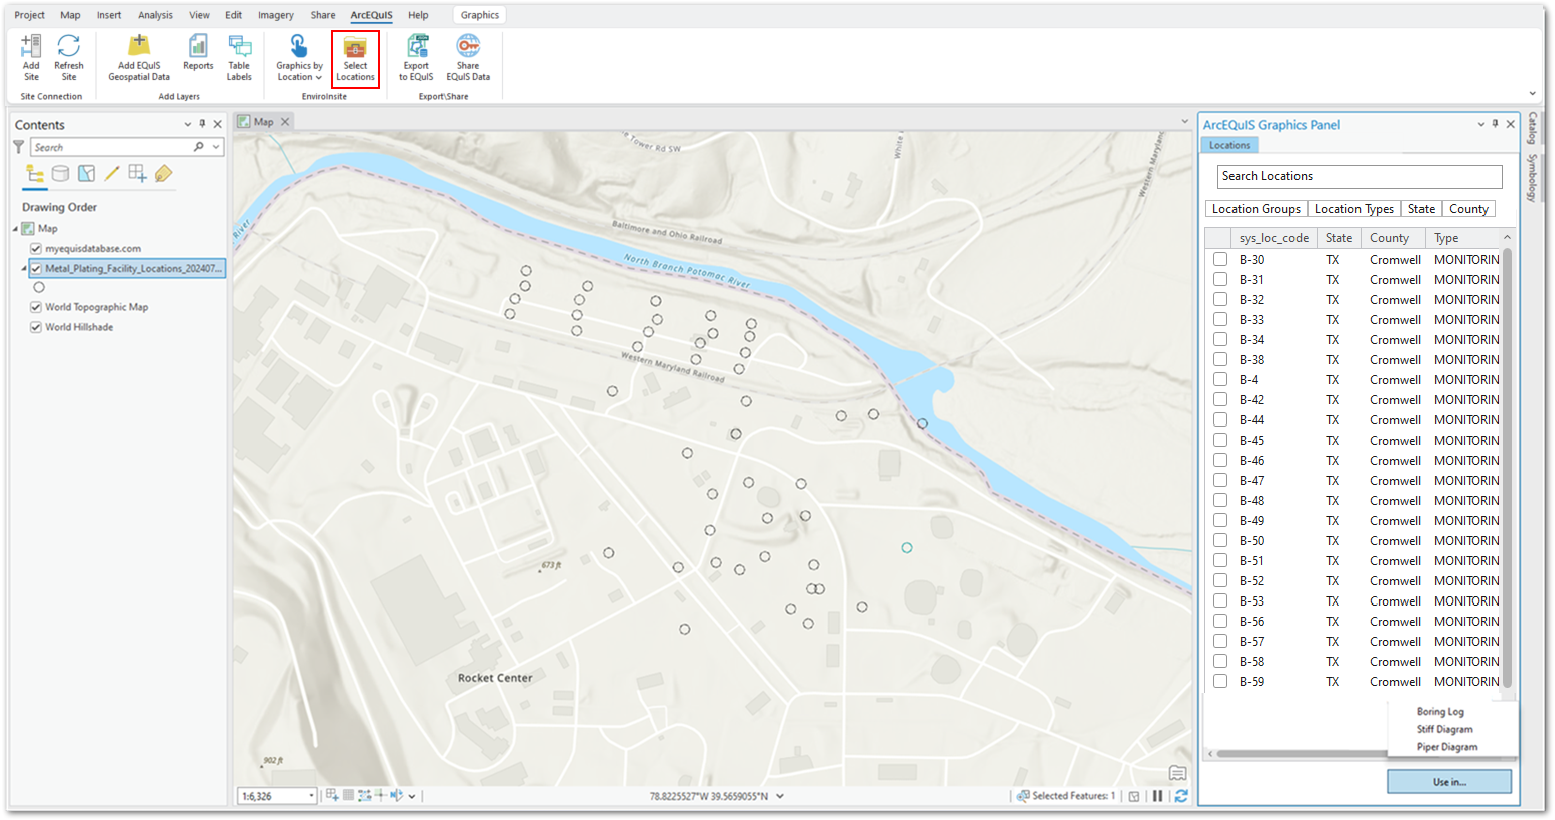Viewport: 1555px width, 820px height.
Task: Open Graphics by Location tool
Action: tap(299, 57)
